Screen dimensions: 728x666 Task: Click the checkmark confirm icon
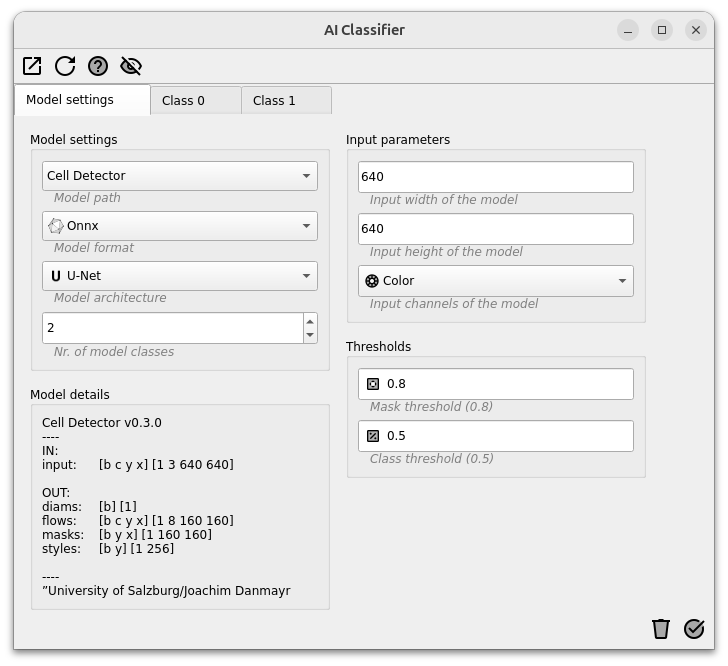[x=694, y=629]
